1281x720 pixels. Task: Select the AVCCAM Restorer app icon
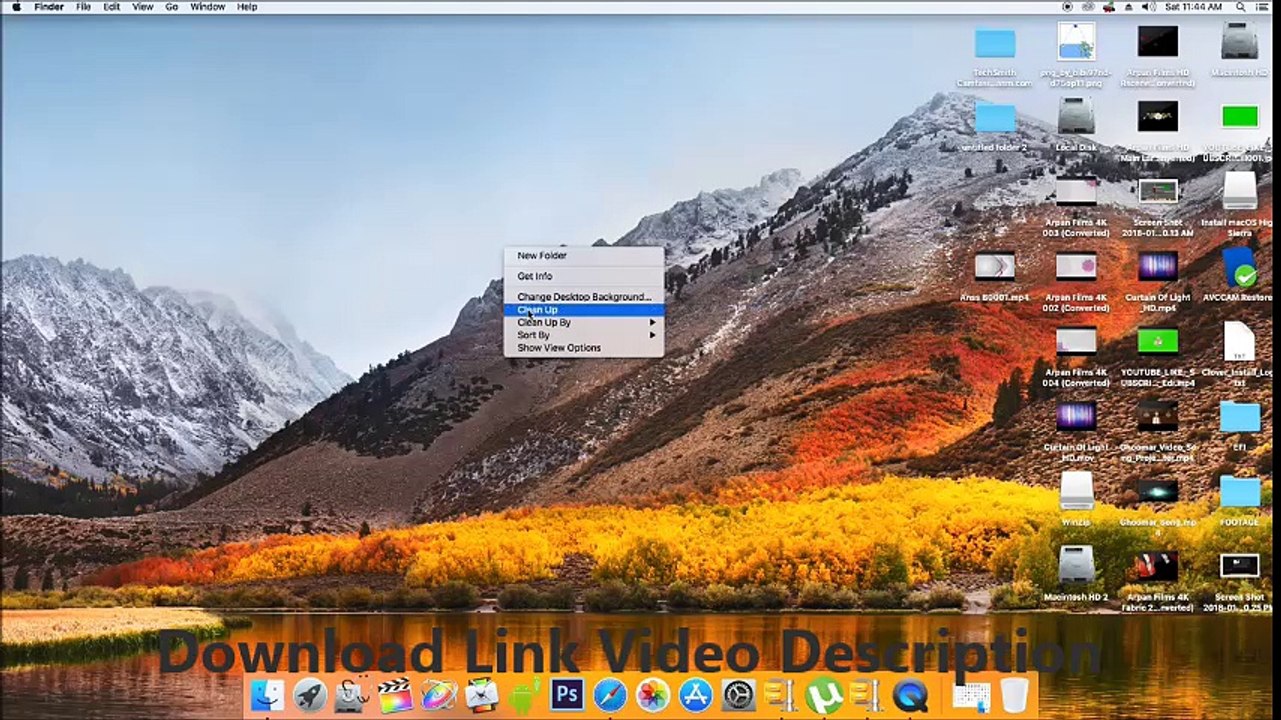click(x=1240, y=266)
